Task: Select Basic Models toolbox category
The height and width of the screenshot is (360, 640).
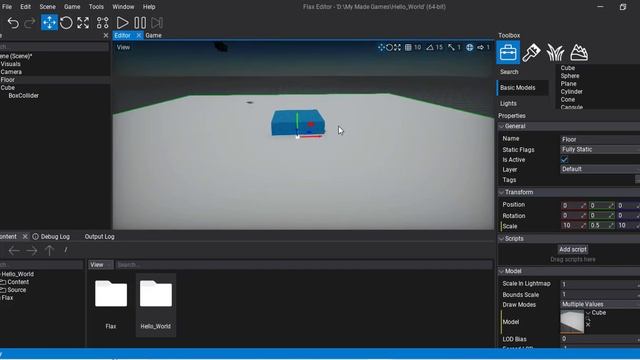Action: [522, 87]
